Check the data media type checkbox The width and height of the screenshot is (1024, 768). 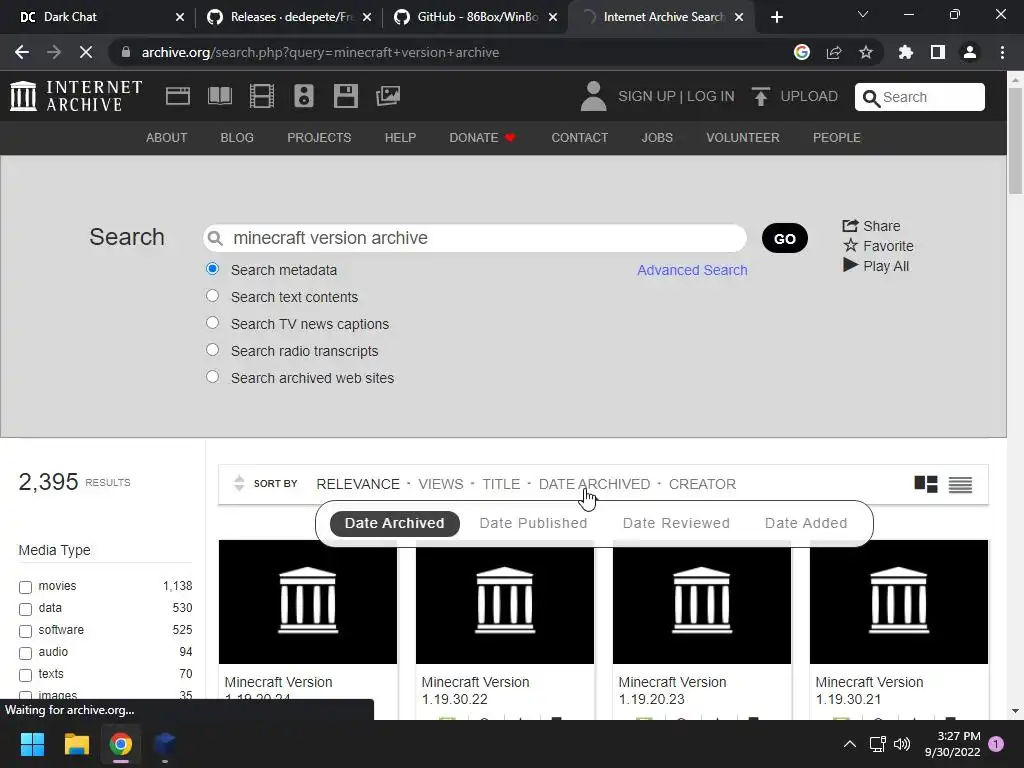[x=25, y=609]
